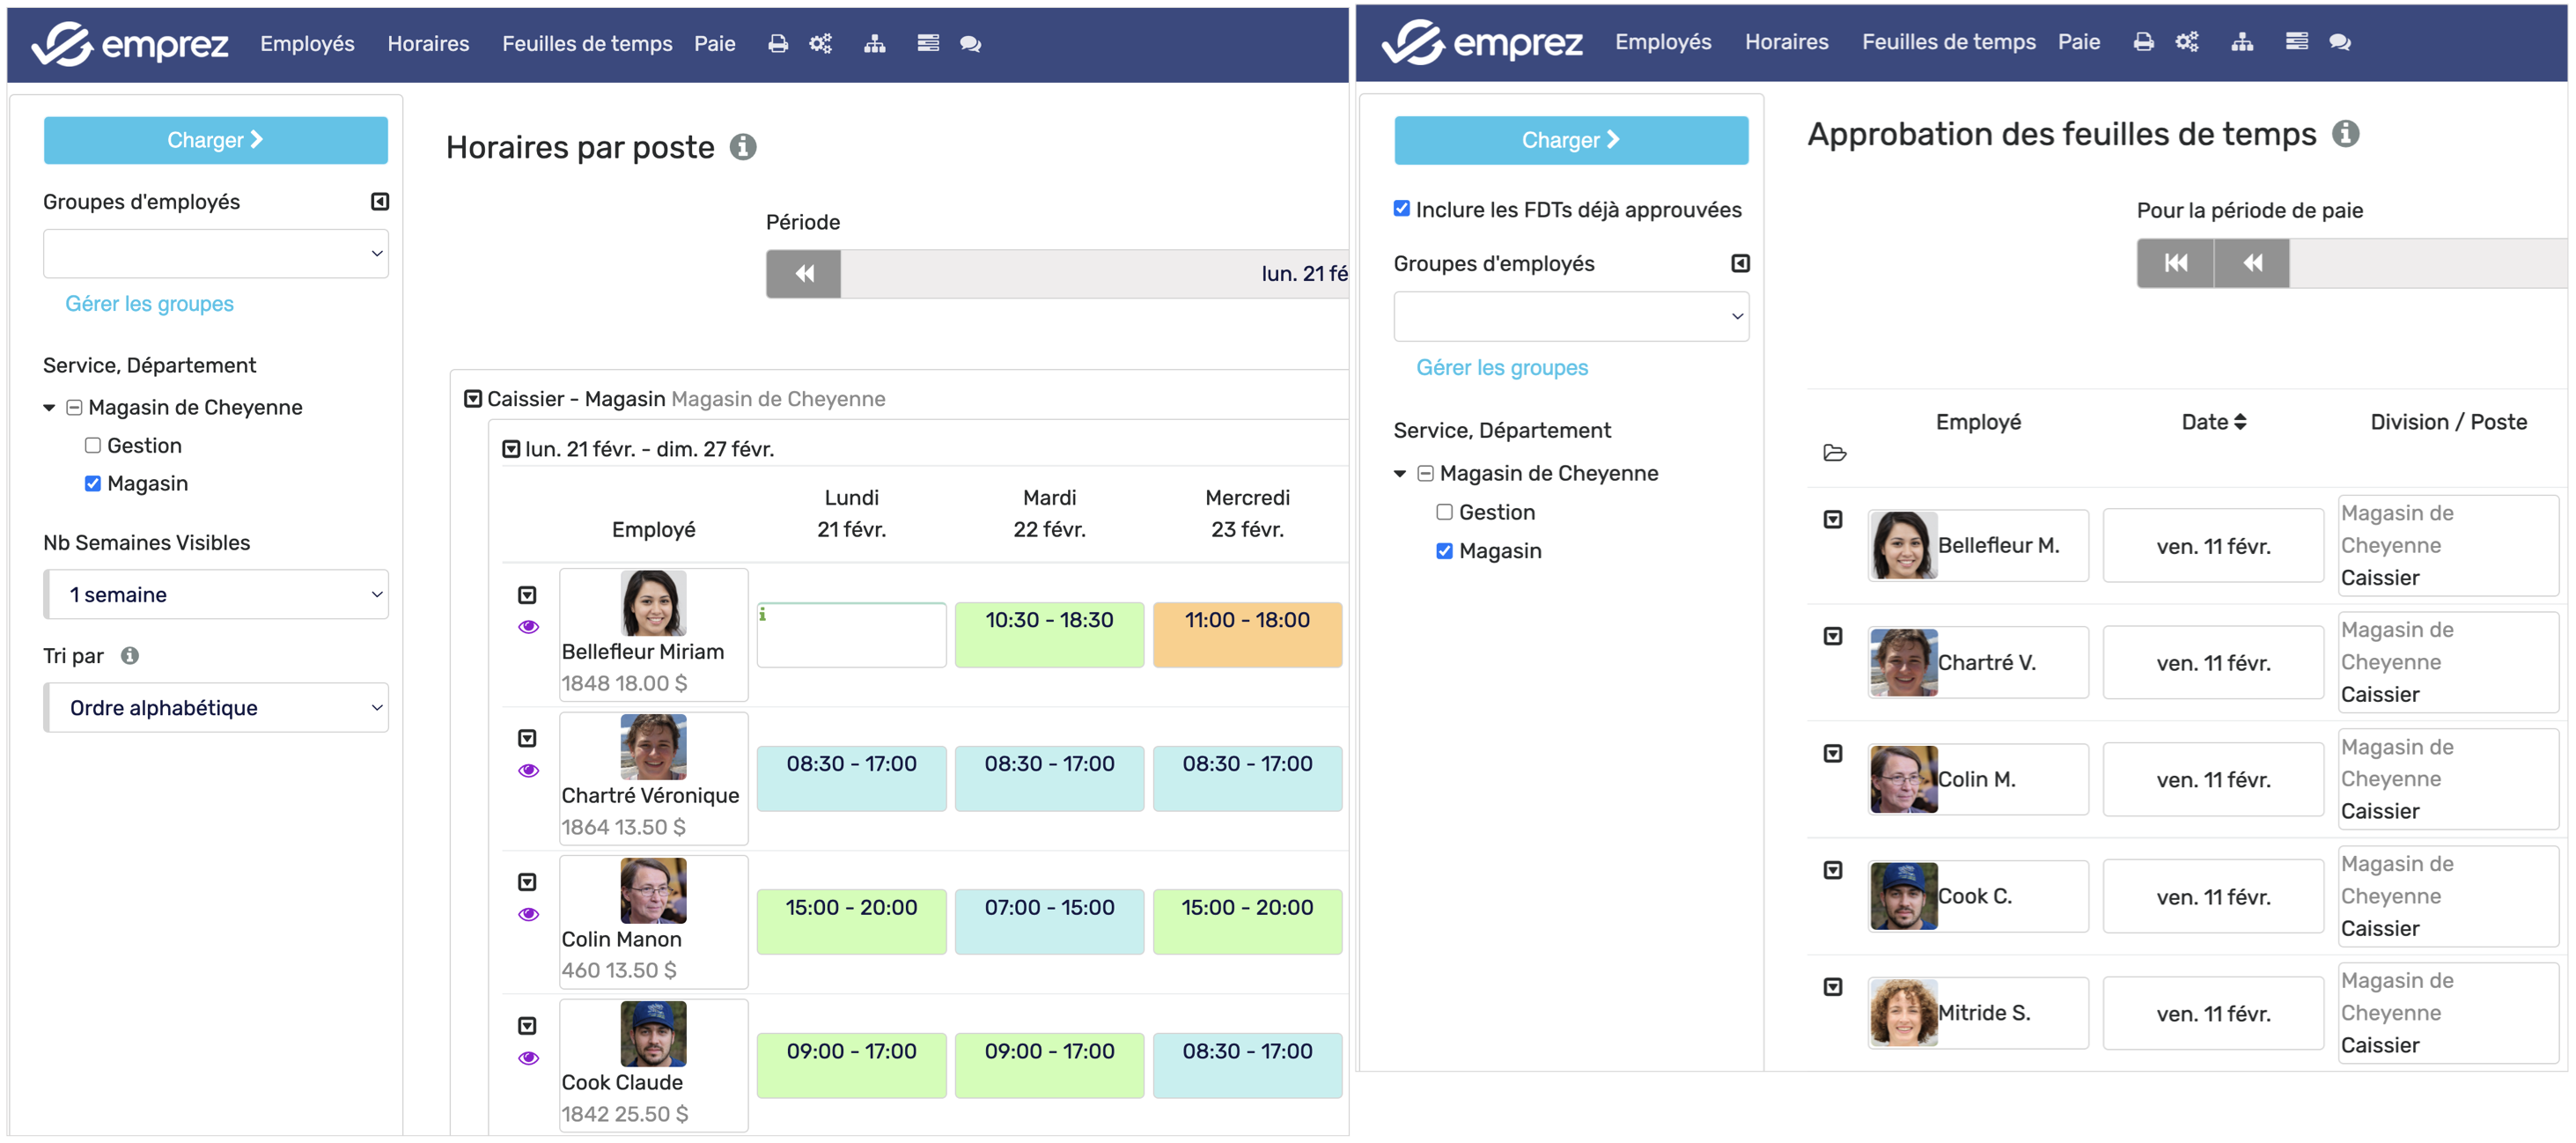Check the Gestion box in the Horaires sidebar
Image resolution: width=2576 pixels, height=1143 pixels.
[x=93, y=446]
